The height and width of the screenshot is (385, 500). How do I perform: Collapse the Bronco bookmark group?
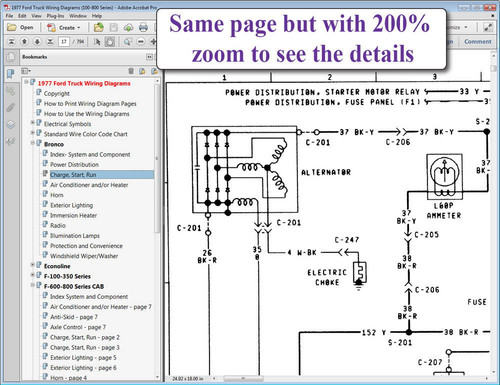[x=33, y=143]
